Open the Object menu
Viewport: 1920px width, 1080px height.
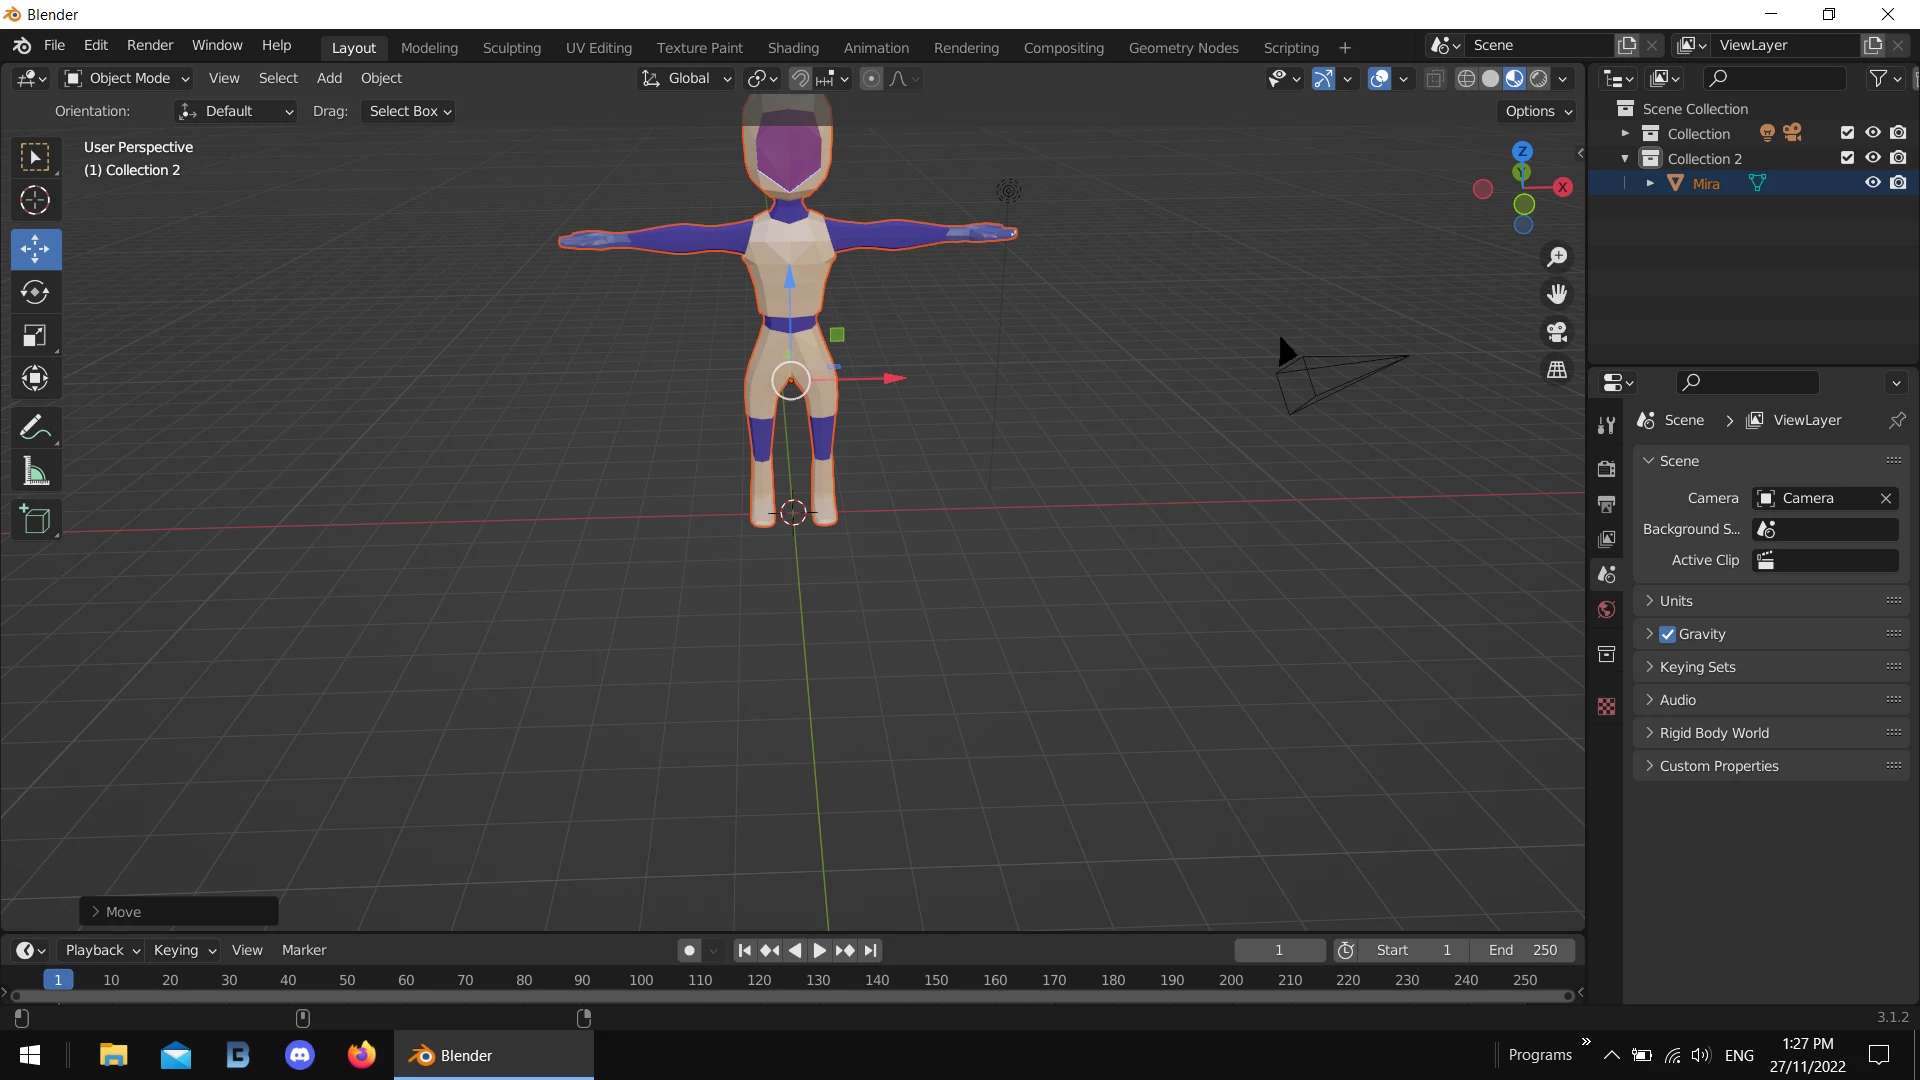[x=381, y=78]
